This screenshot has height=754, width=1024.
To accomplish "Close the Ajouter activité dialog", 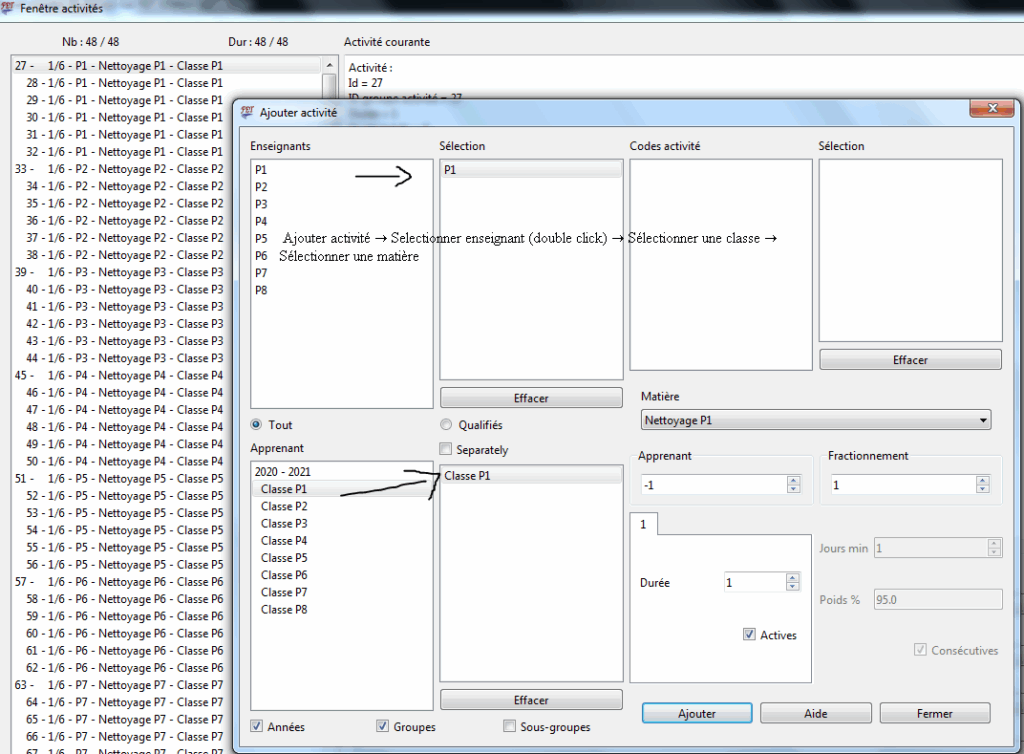I will pos(991,108).
